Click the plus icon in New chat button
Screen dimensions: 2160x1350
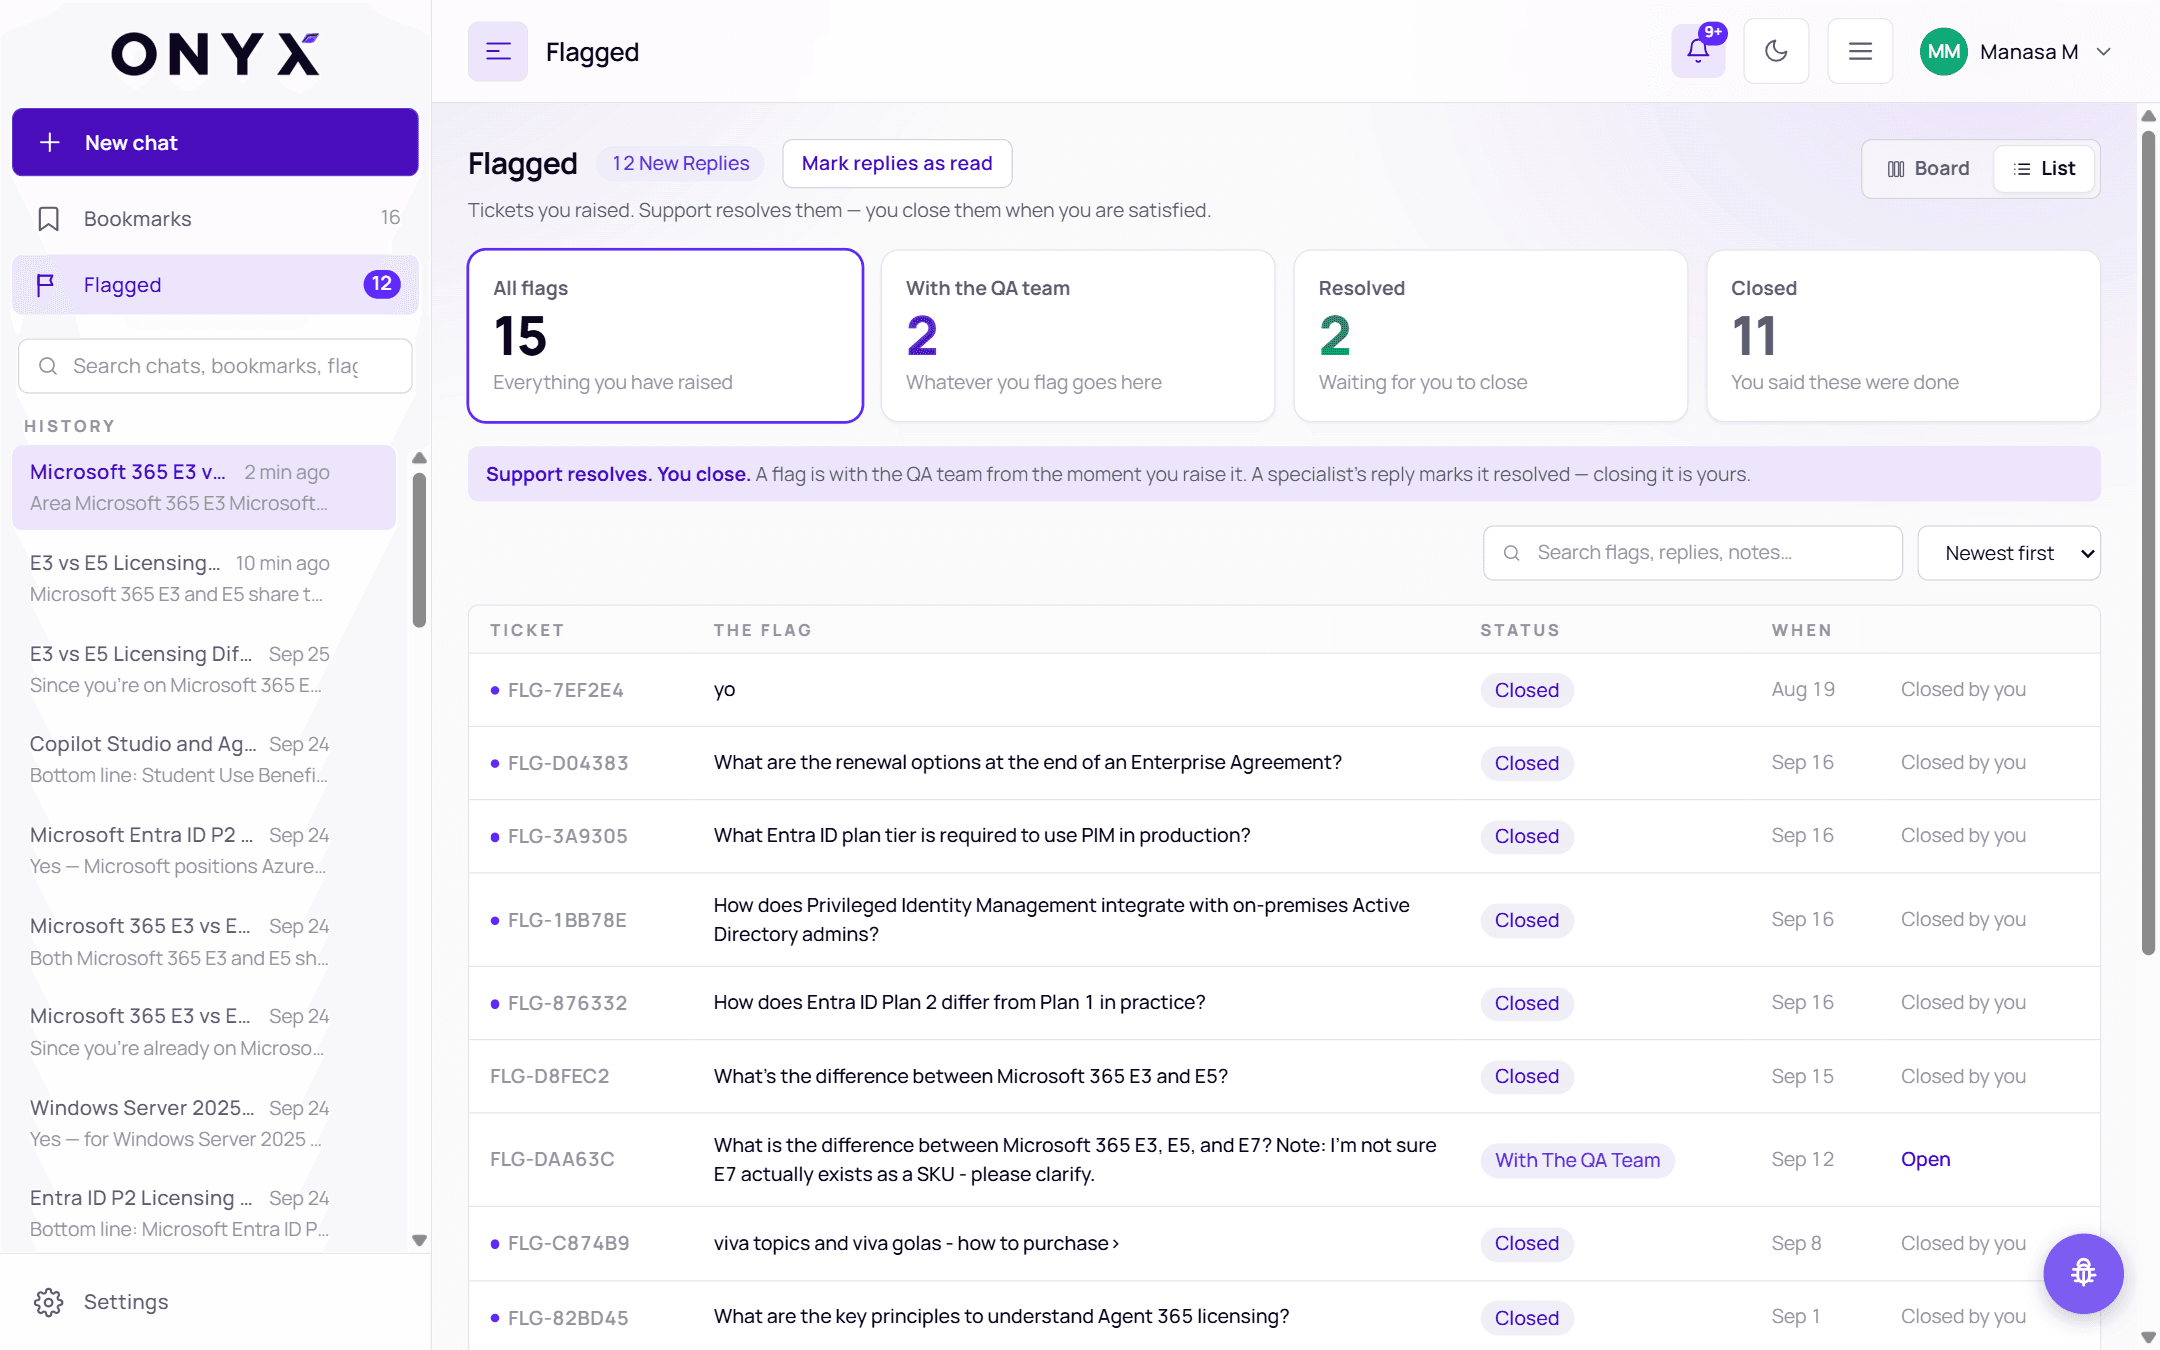click(50, 142)
